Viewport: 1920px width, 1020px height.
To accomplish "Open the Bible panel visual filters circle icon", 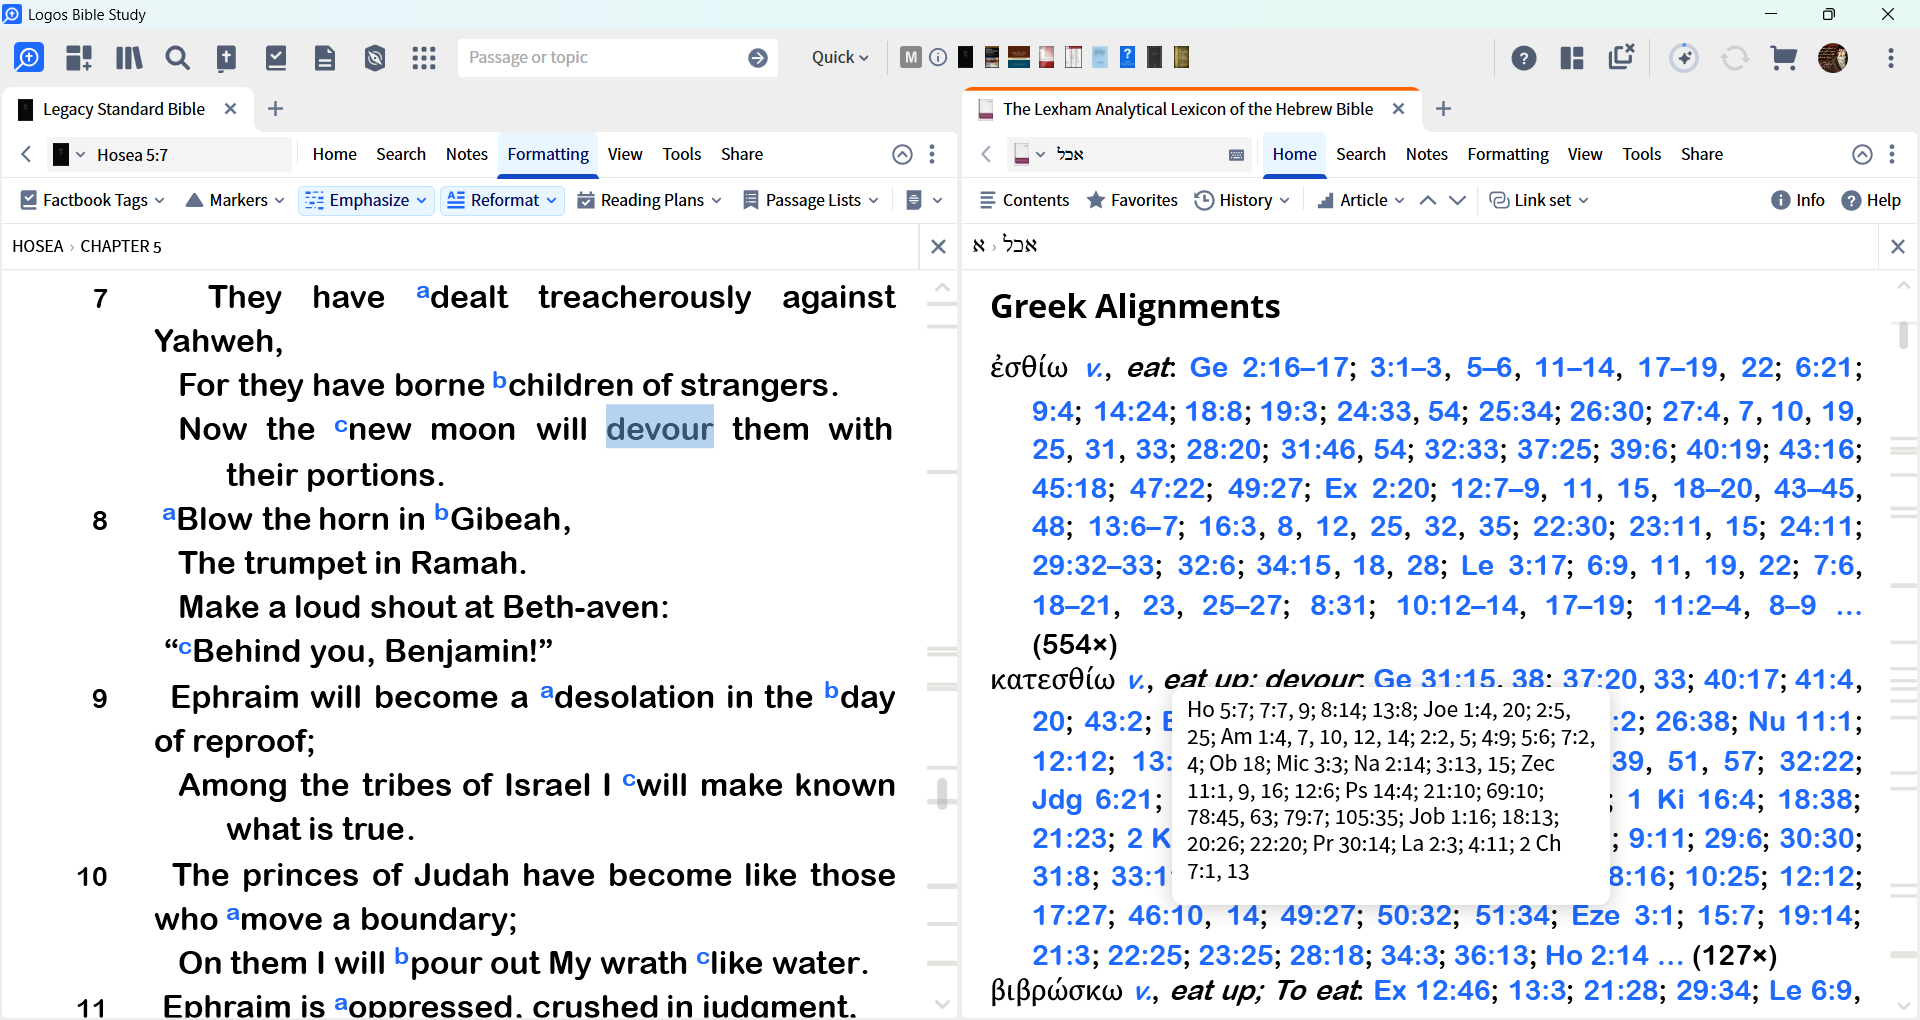I will point(902,154).
